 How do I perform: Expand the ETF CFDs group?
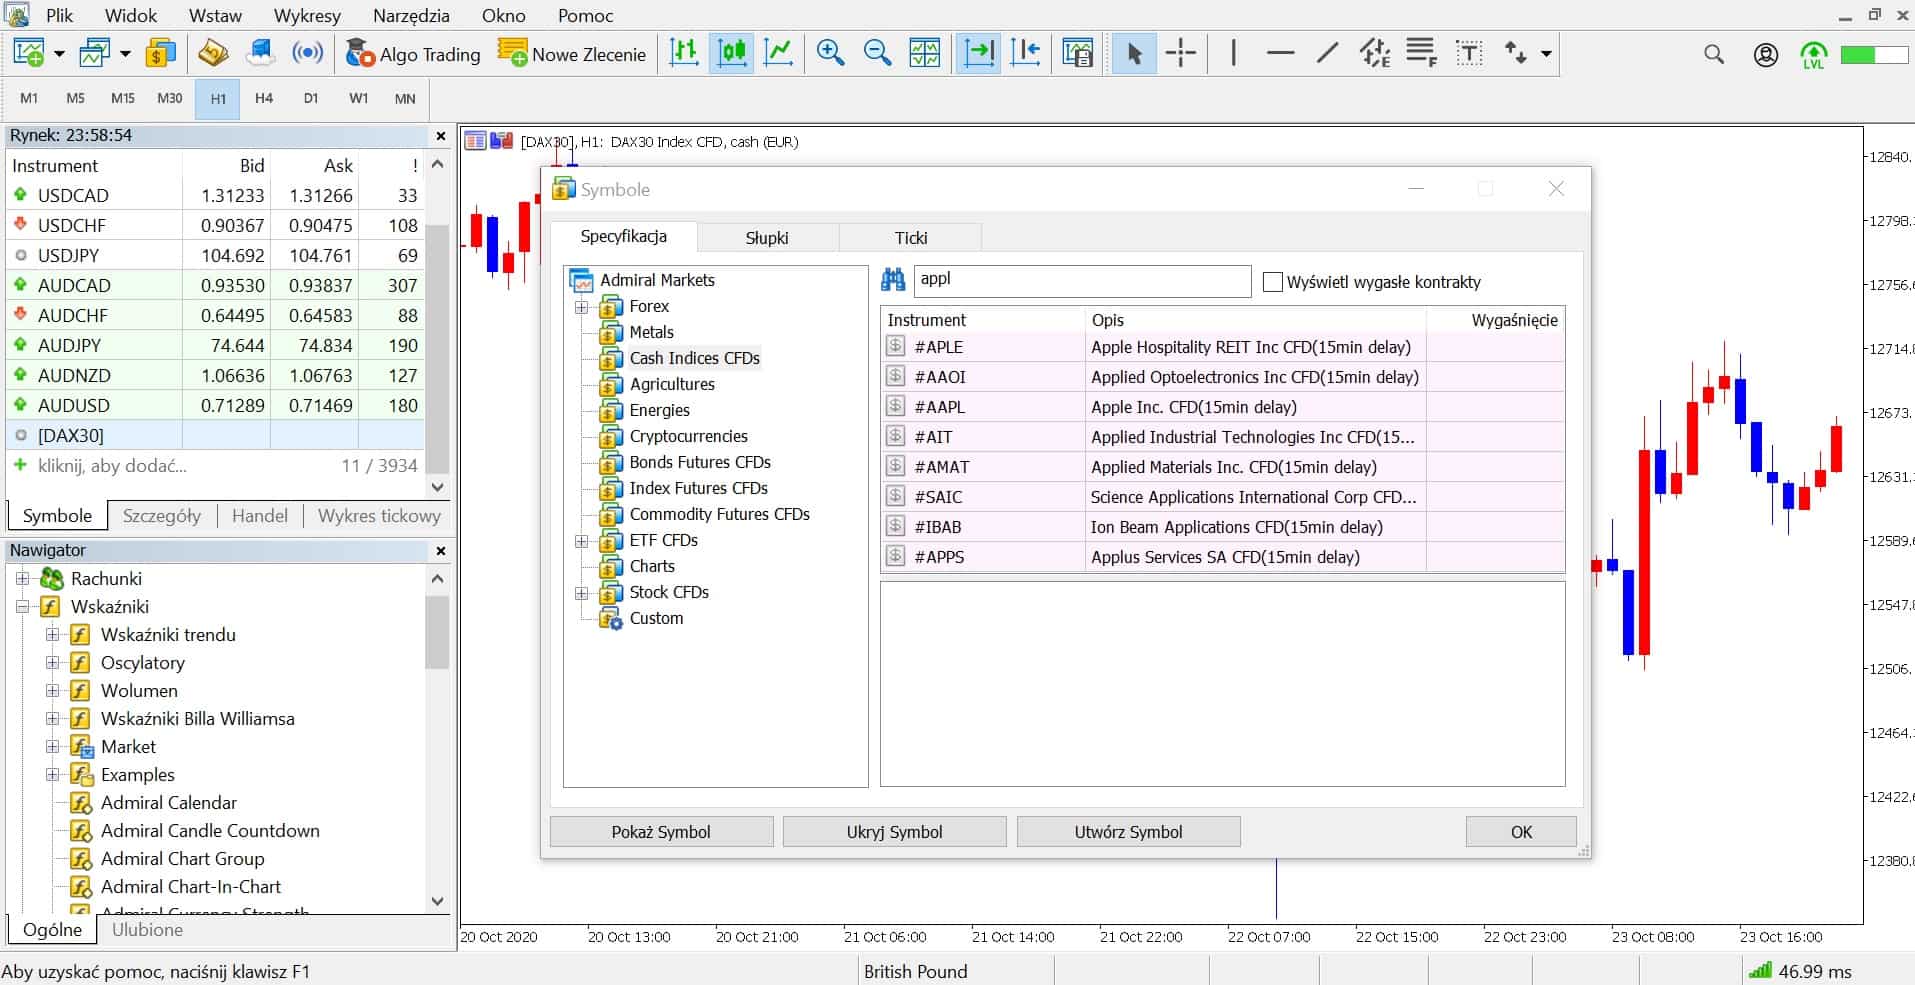click(581, 541)
